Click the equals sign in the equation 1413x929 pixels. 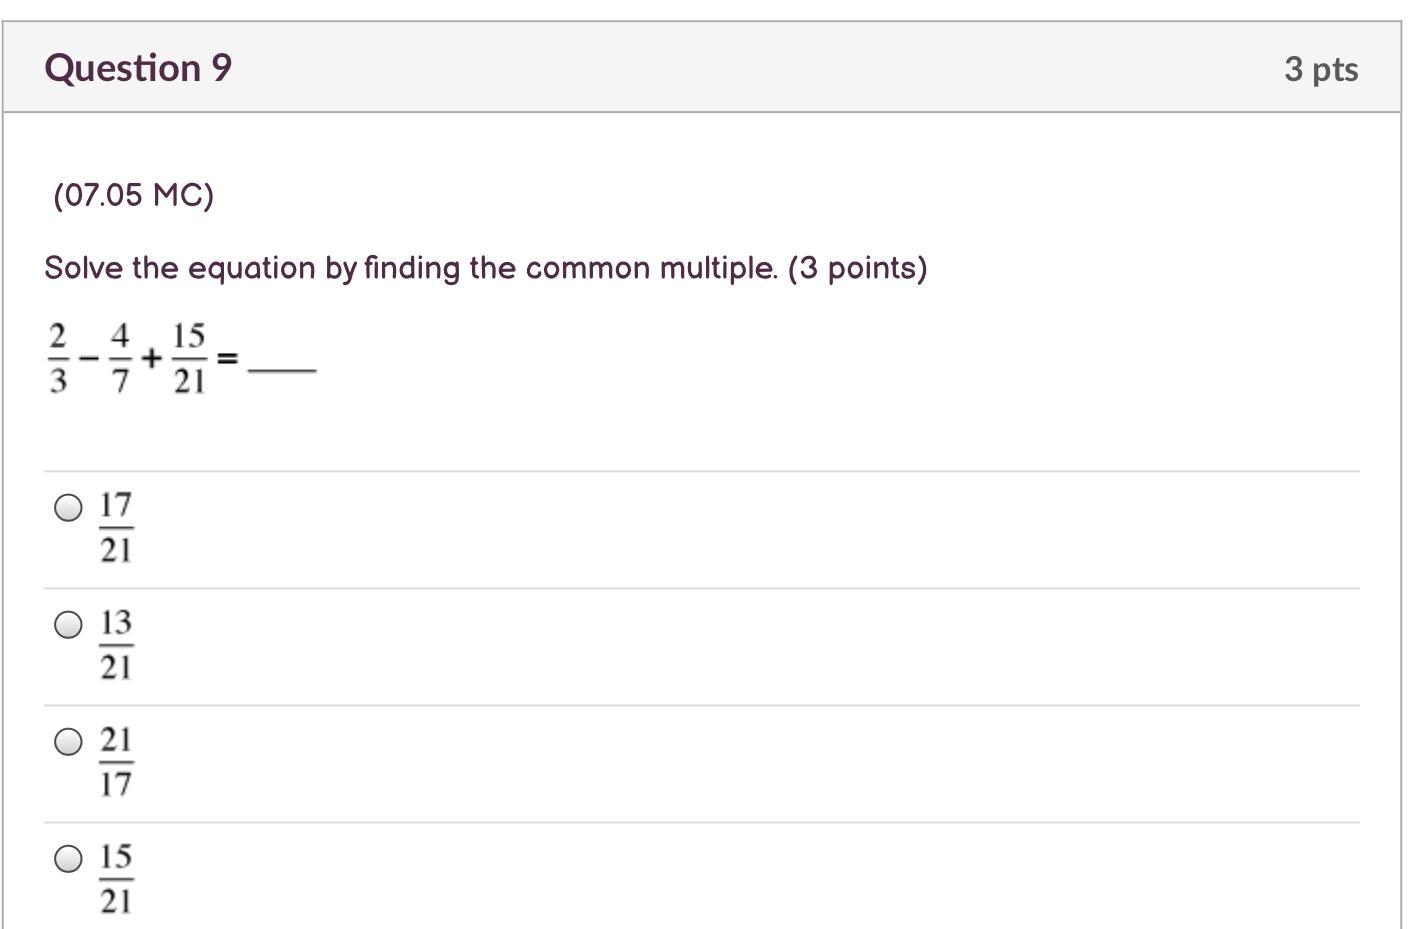228,357
